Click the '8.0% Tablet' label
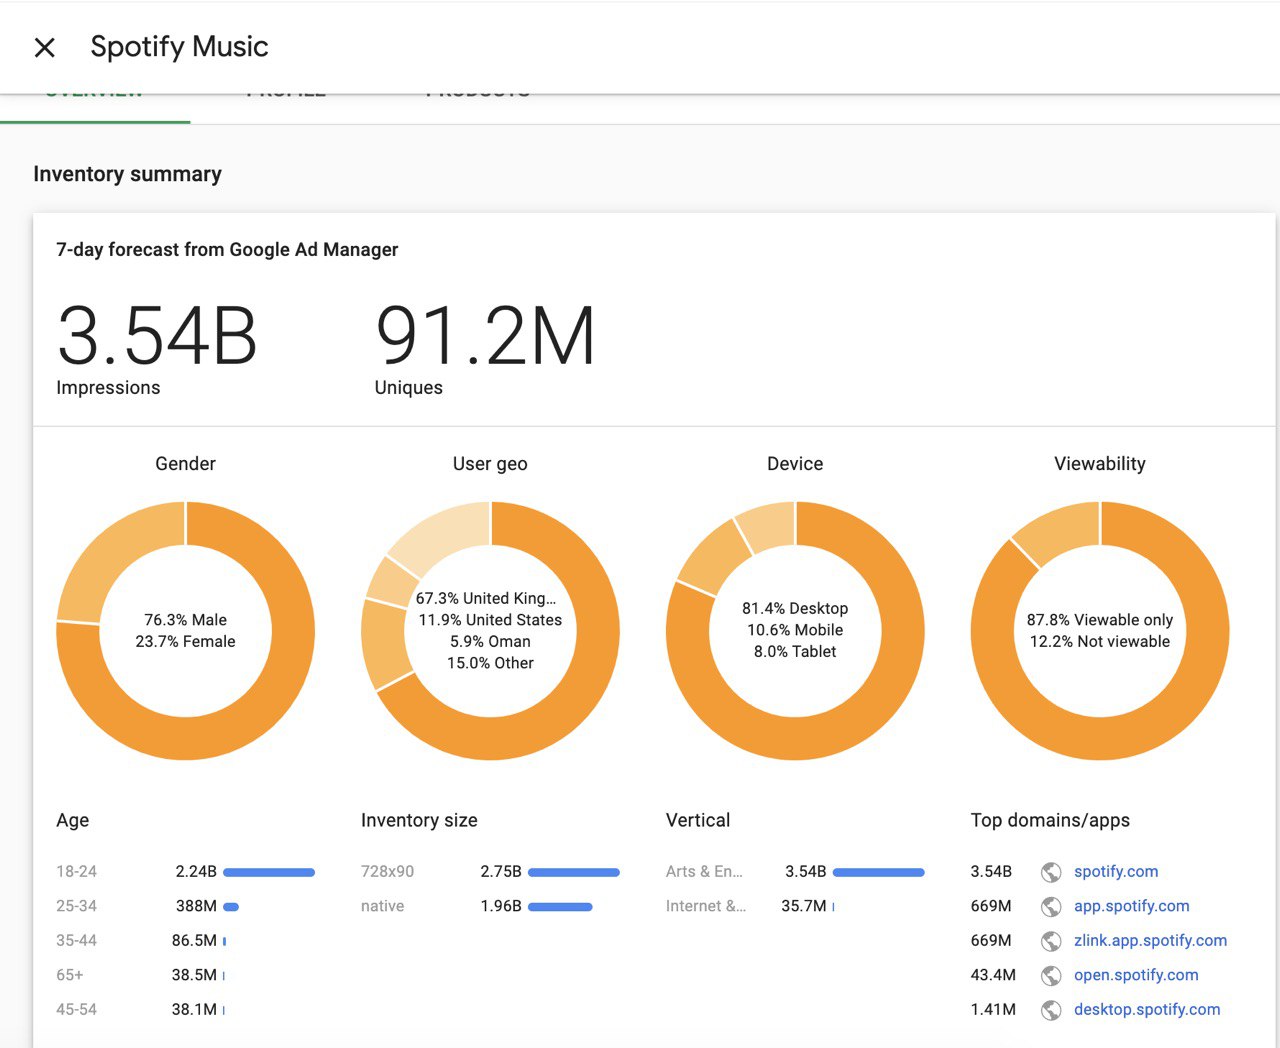The height and width of the screenshot is (1048, 1280). coord(795,652)
